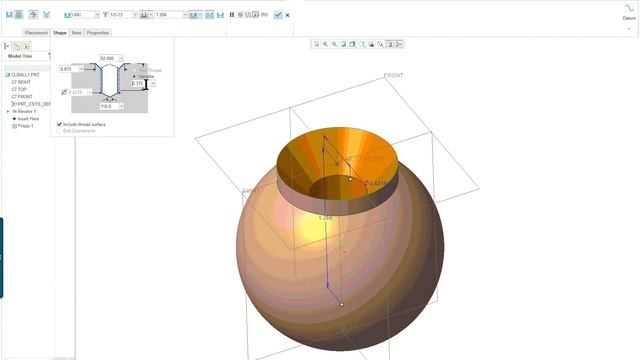The image size is (640, 360).
Task: Open the Note tab
Action: coord(76,33)
